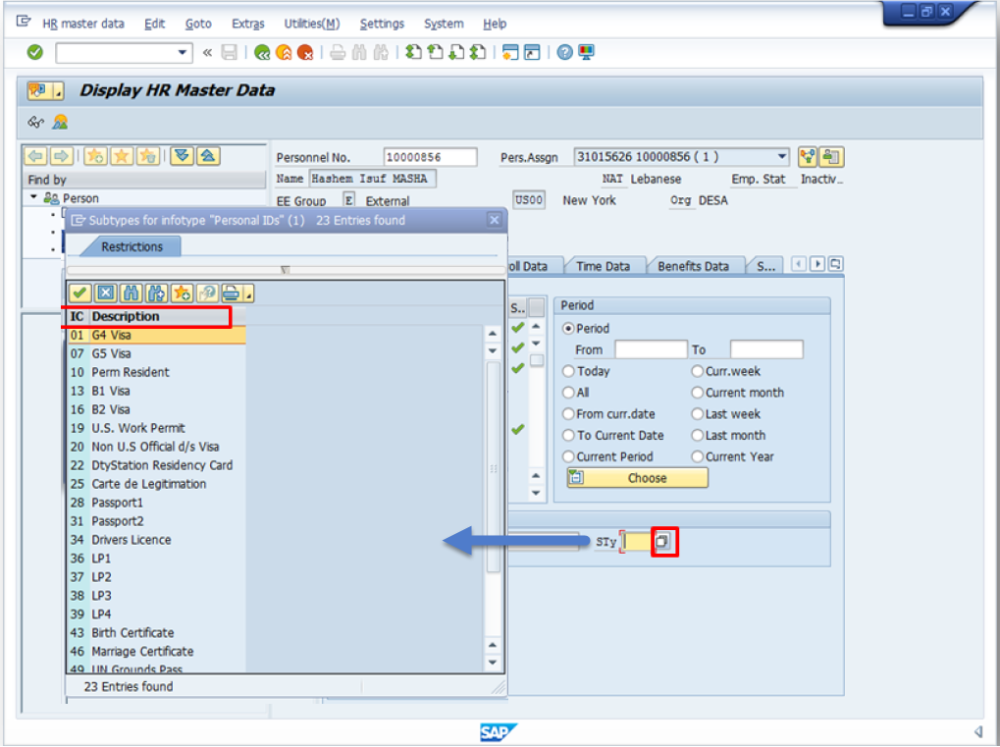Select the Last week radio button
The width and height of the screenshot is (1000, 747).
click(697, 414)
